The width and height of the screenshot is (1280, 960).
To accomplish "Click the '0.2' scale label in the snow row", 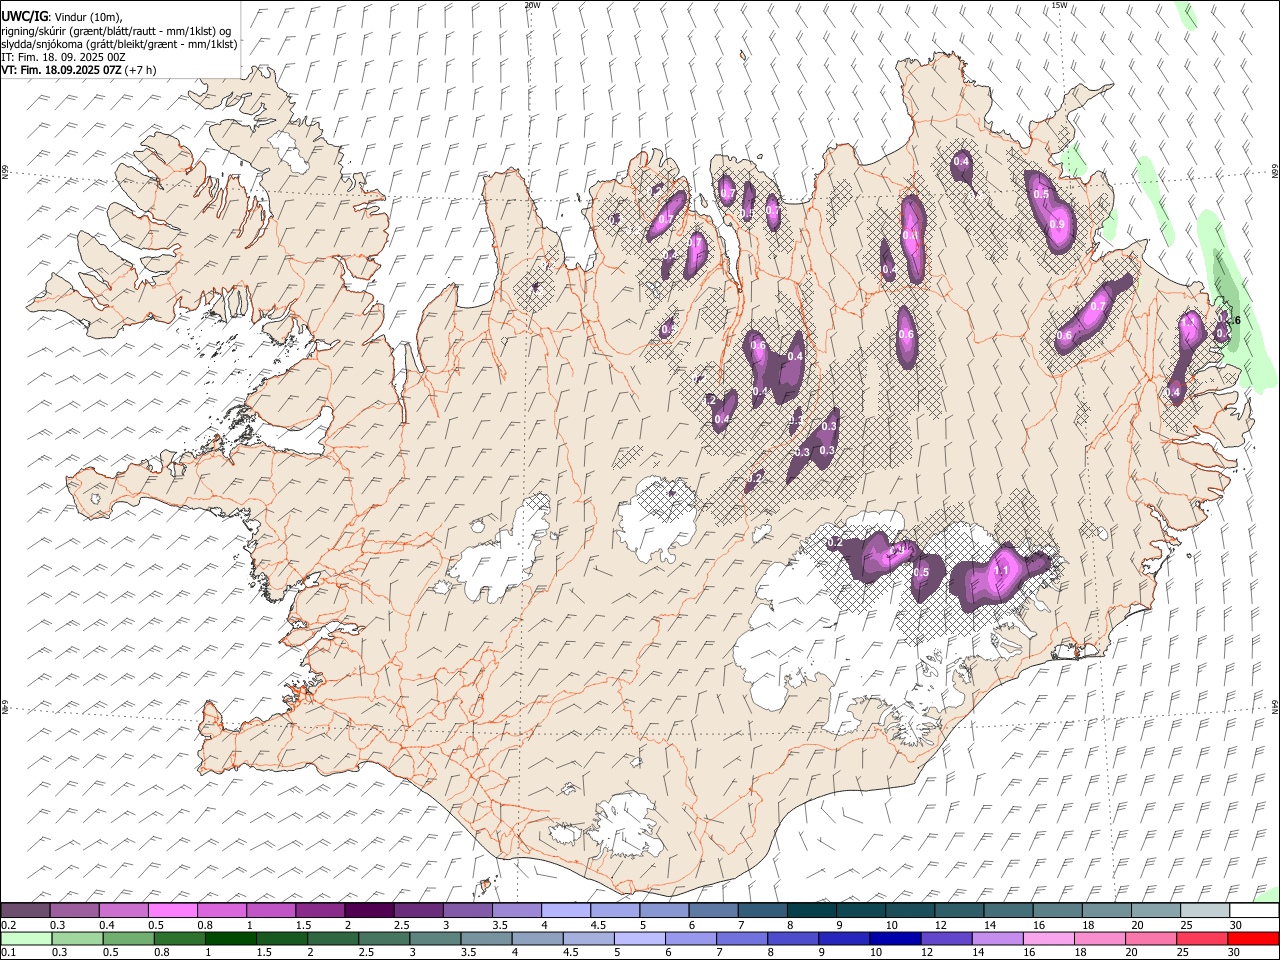I will click(8, 925).
